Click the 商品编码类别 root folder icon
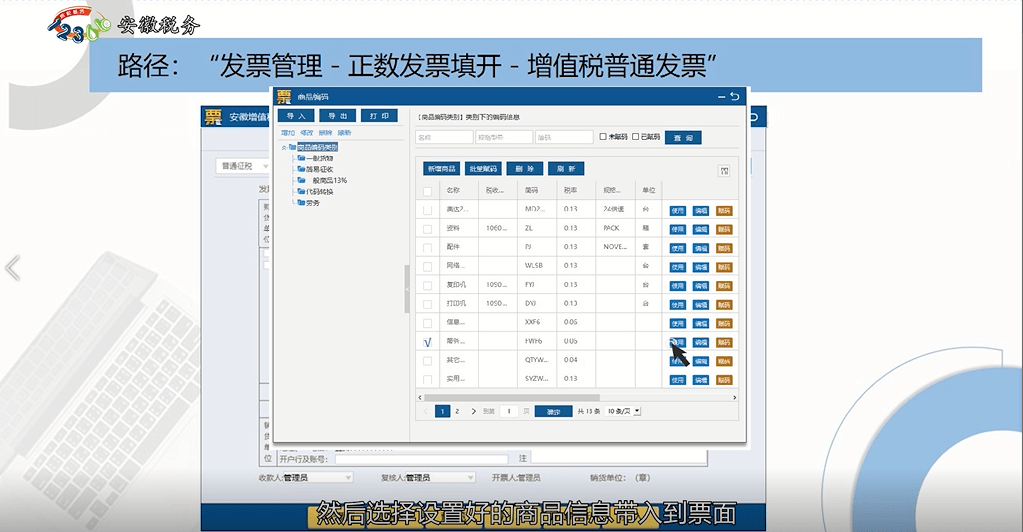Screen dimensions: 1023x532 click(292, 147)
